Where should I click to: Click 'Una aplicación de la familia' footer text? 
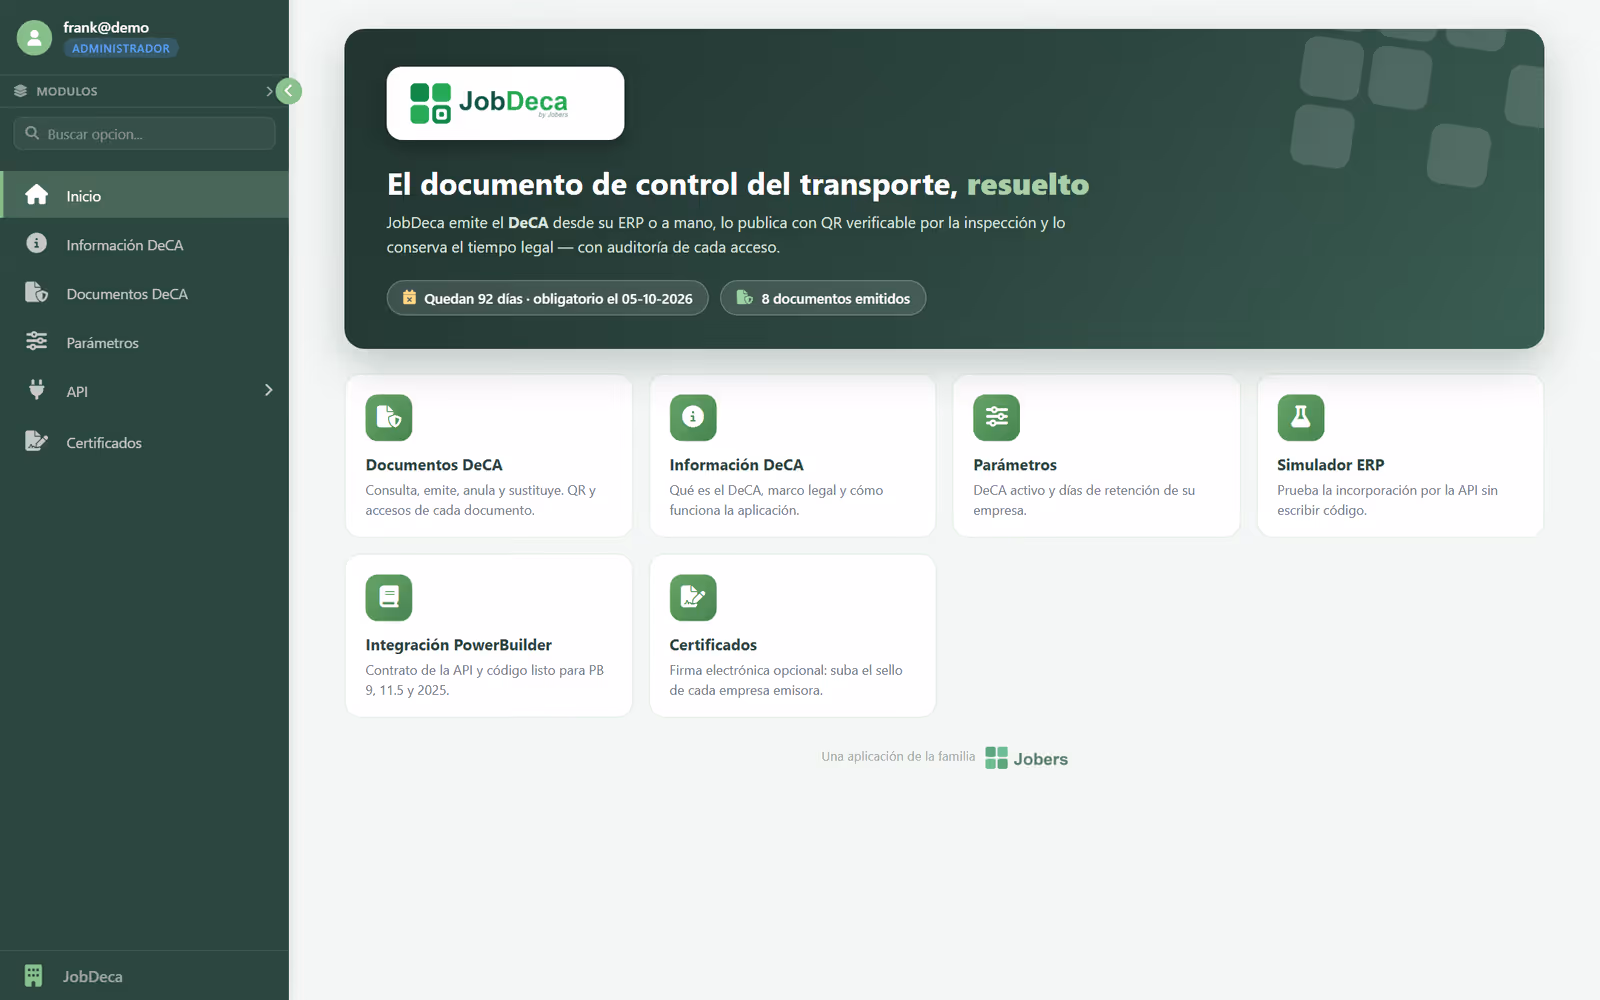898,757
